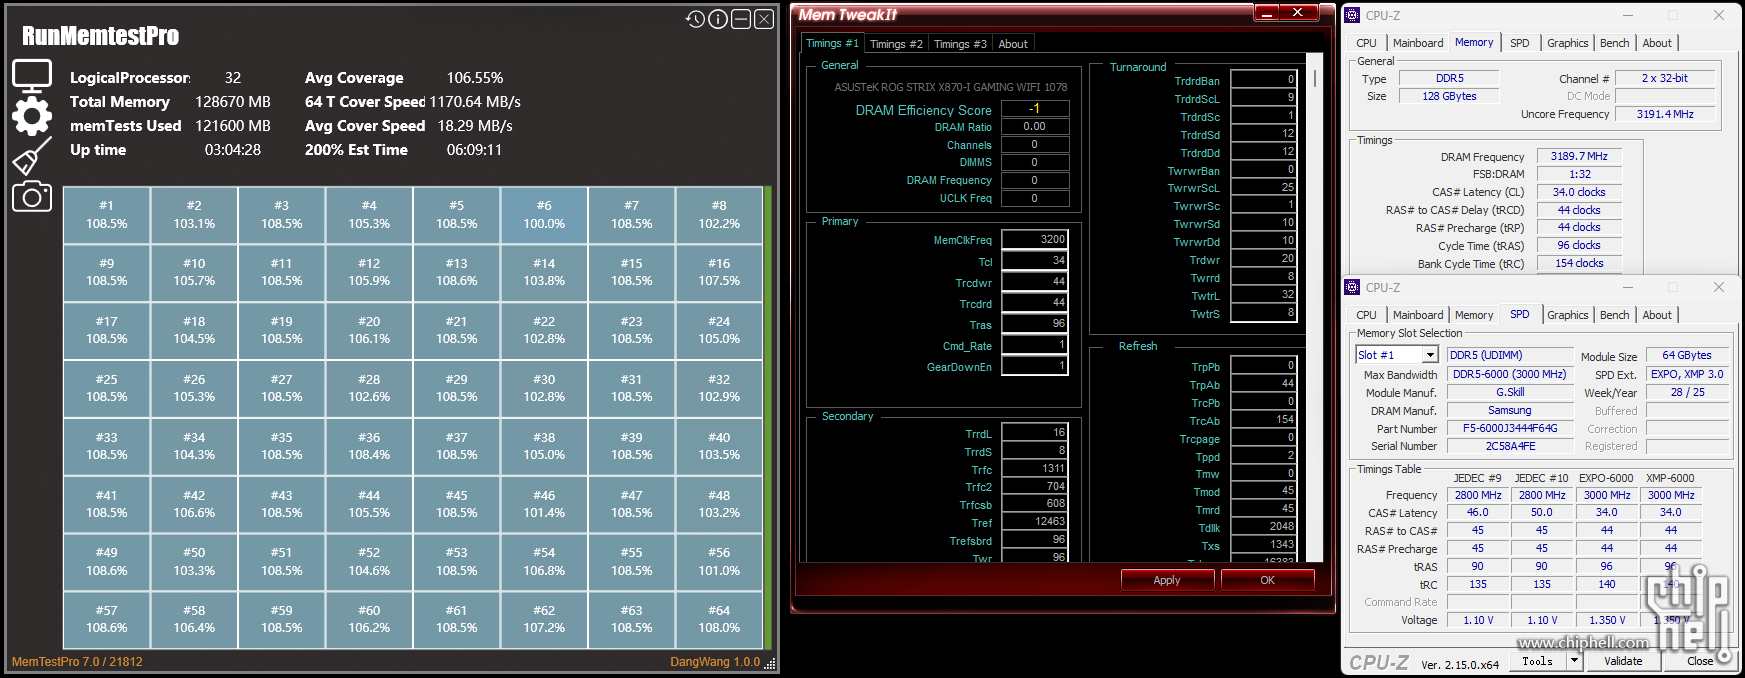Click the Validate button in CPU-Z
This screenshot has height=678, width=1745.
coord(1623,660)
